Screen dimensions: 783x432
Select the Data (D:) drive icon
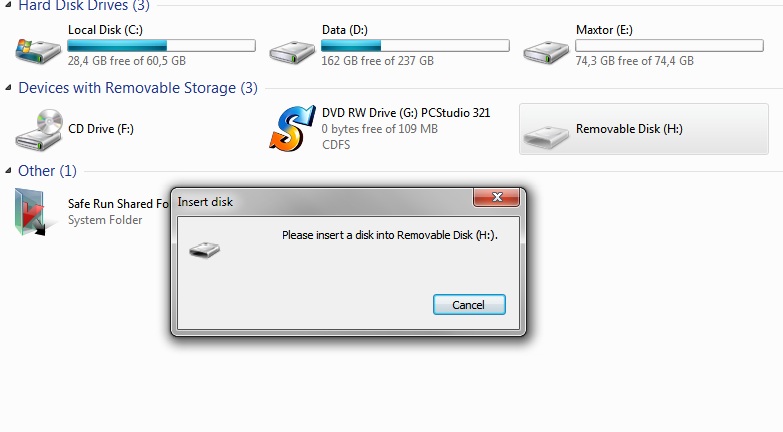[292, 48]
